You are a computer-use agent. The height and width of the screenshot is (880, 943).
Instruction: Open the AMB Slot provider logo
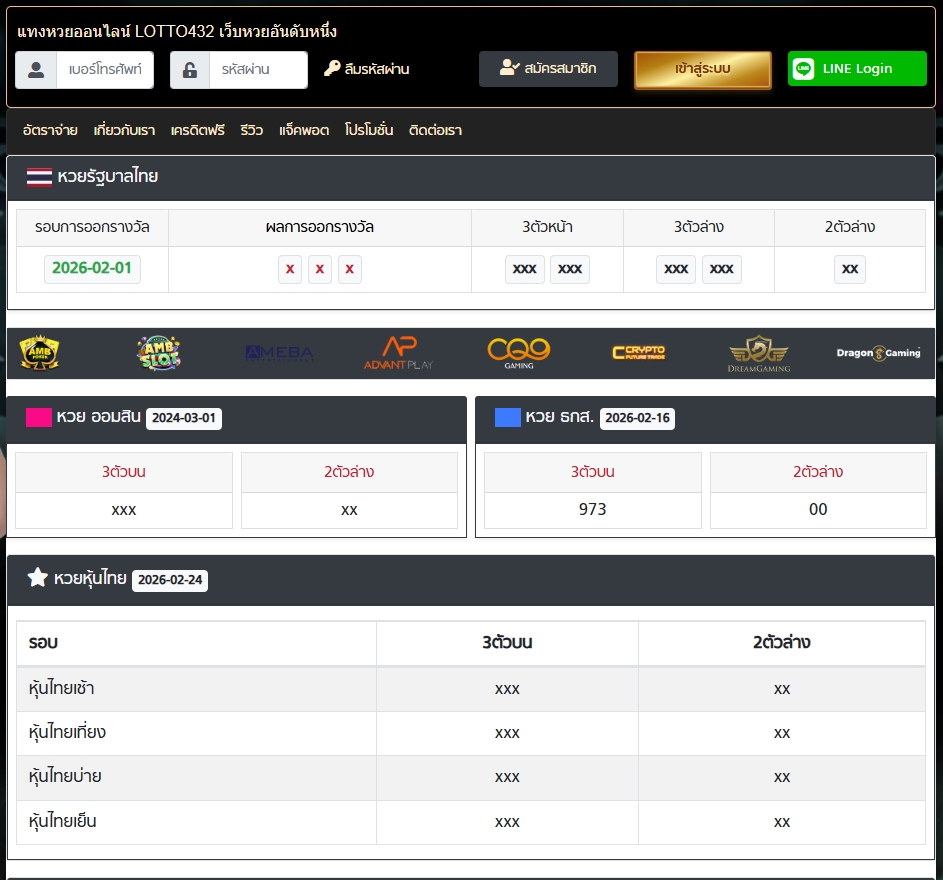(159, 353)
